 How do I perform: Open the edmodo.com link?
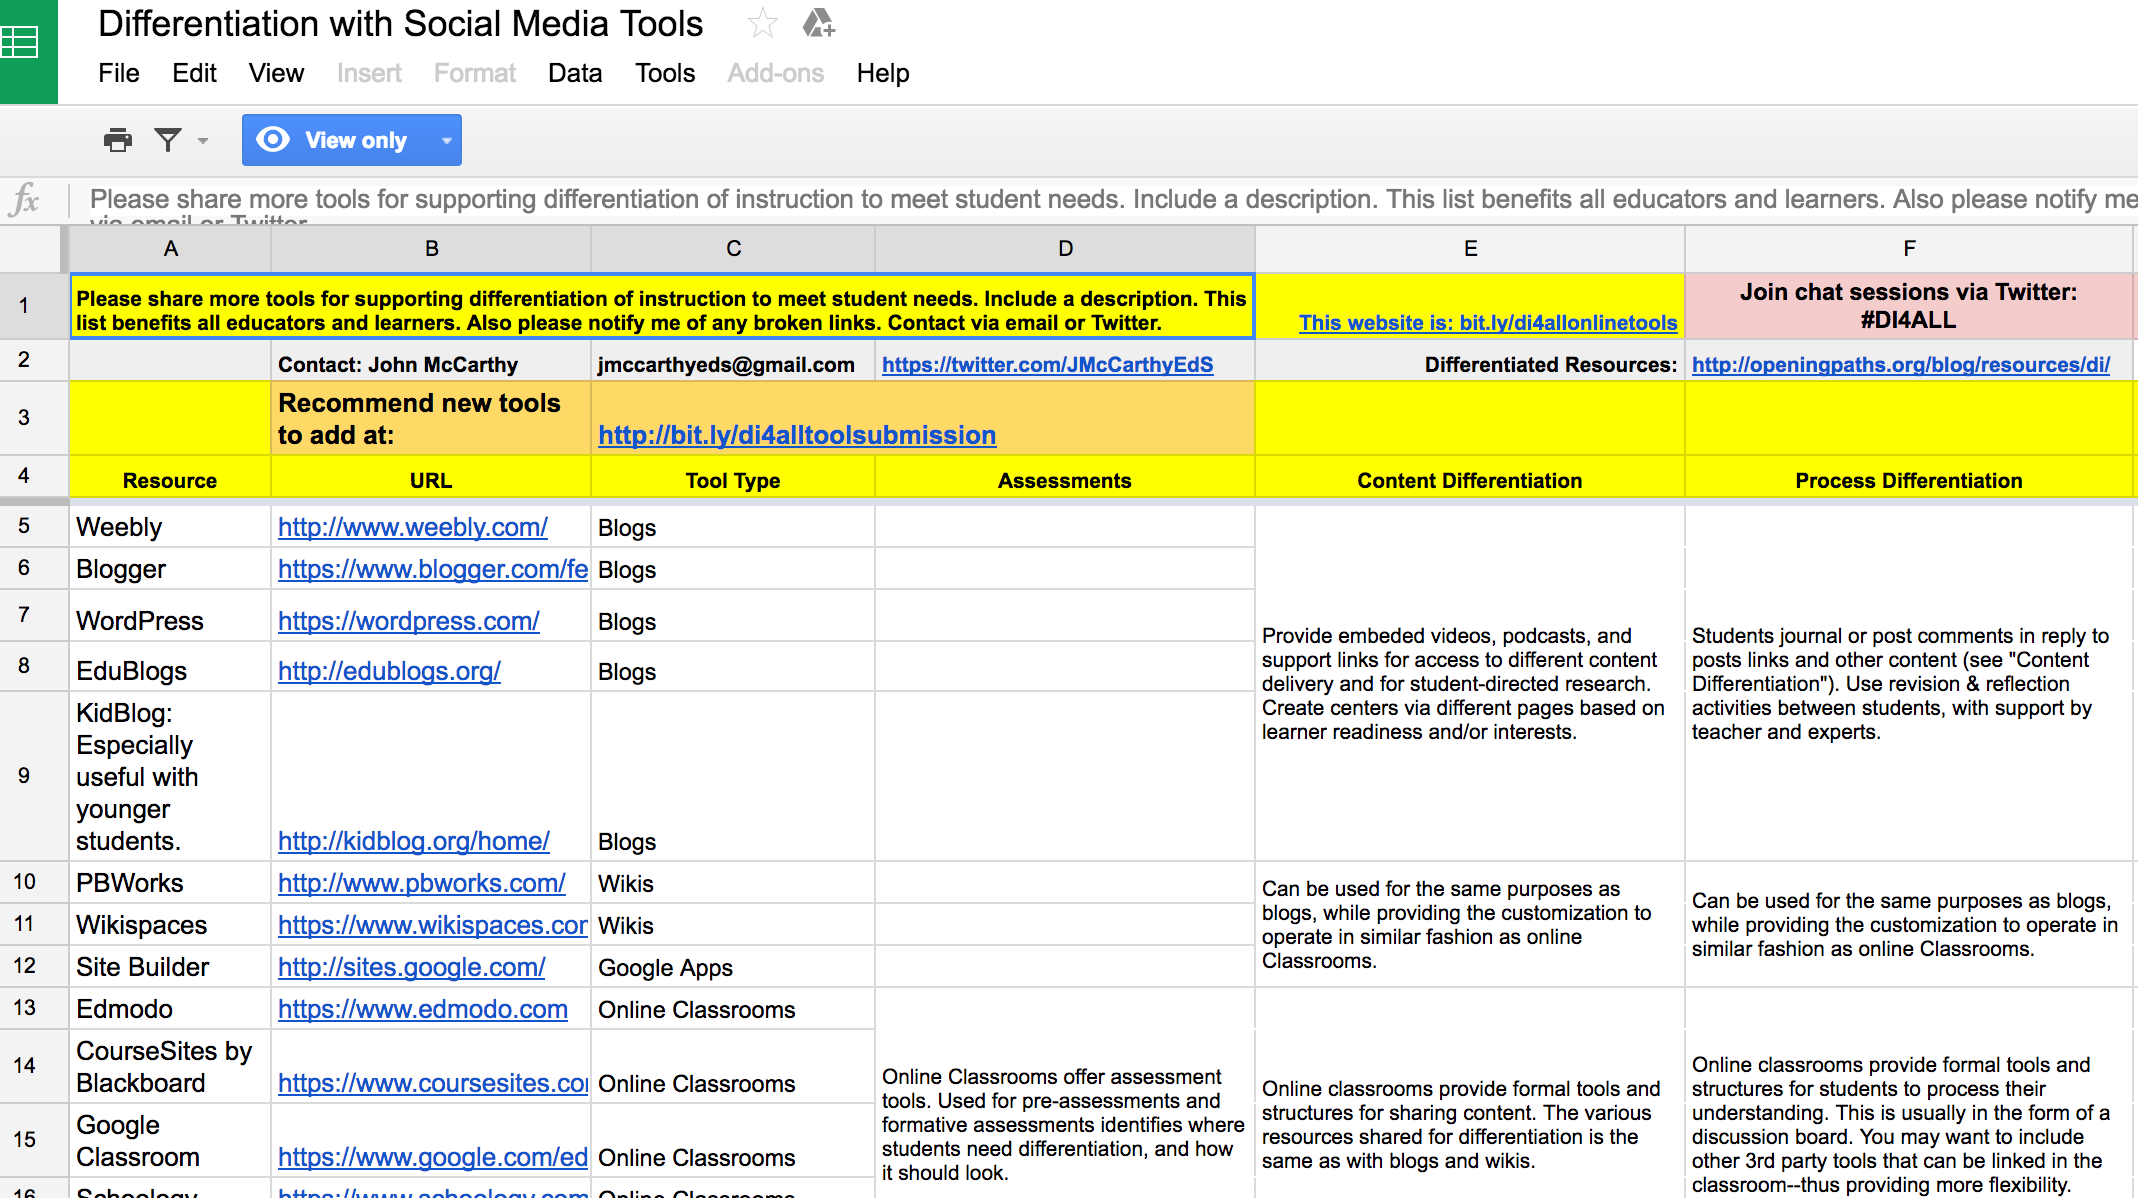422,1009
